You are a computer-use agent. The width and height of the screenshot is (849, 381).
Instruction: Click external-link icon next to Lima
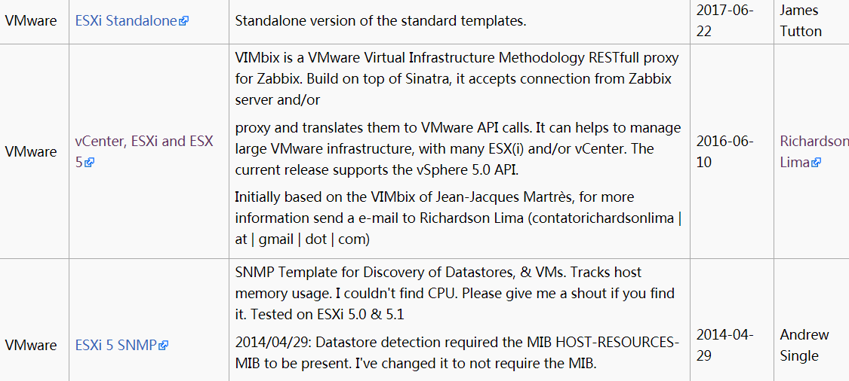coord(816,162)
